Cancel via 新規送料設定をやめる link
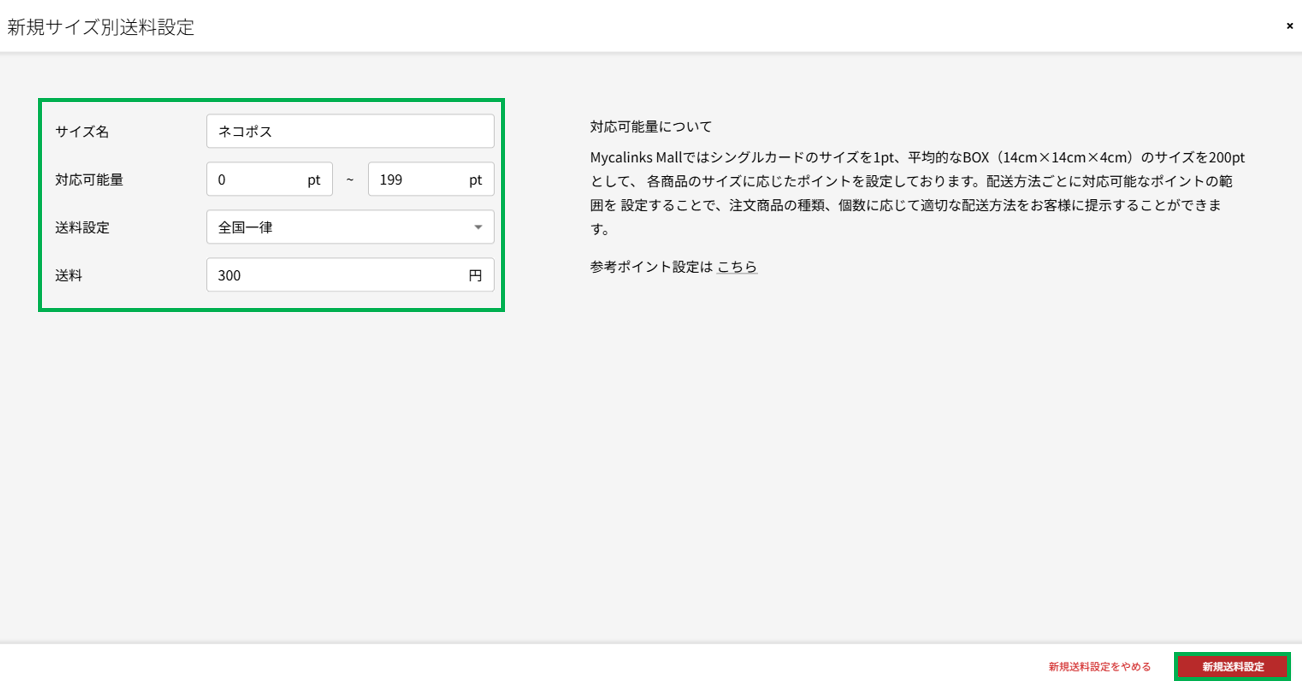 click(1099, 667)
